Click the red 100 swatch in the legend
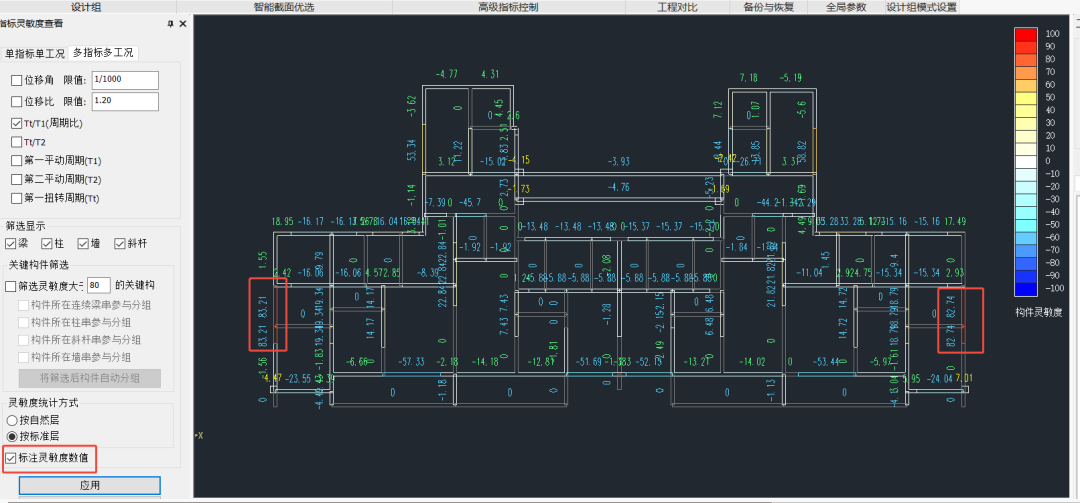This screenshot has width=1080, height=503. [x=1025, y=35]
